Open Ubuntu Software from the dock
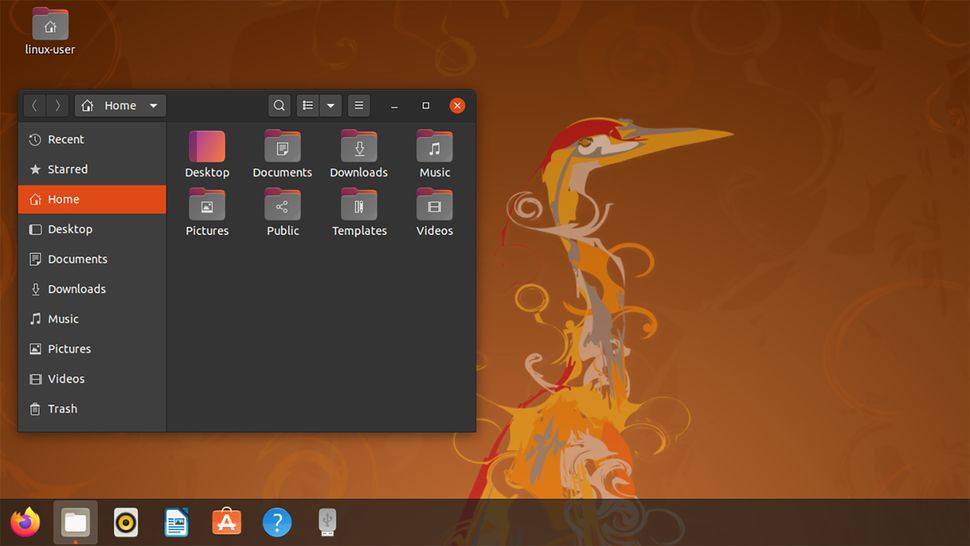The width and height of the screenshot is (970, 546). tap(226, 523)
